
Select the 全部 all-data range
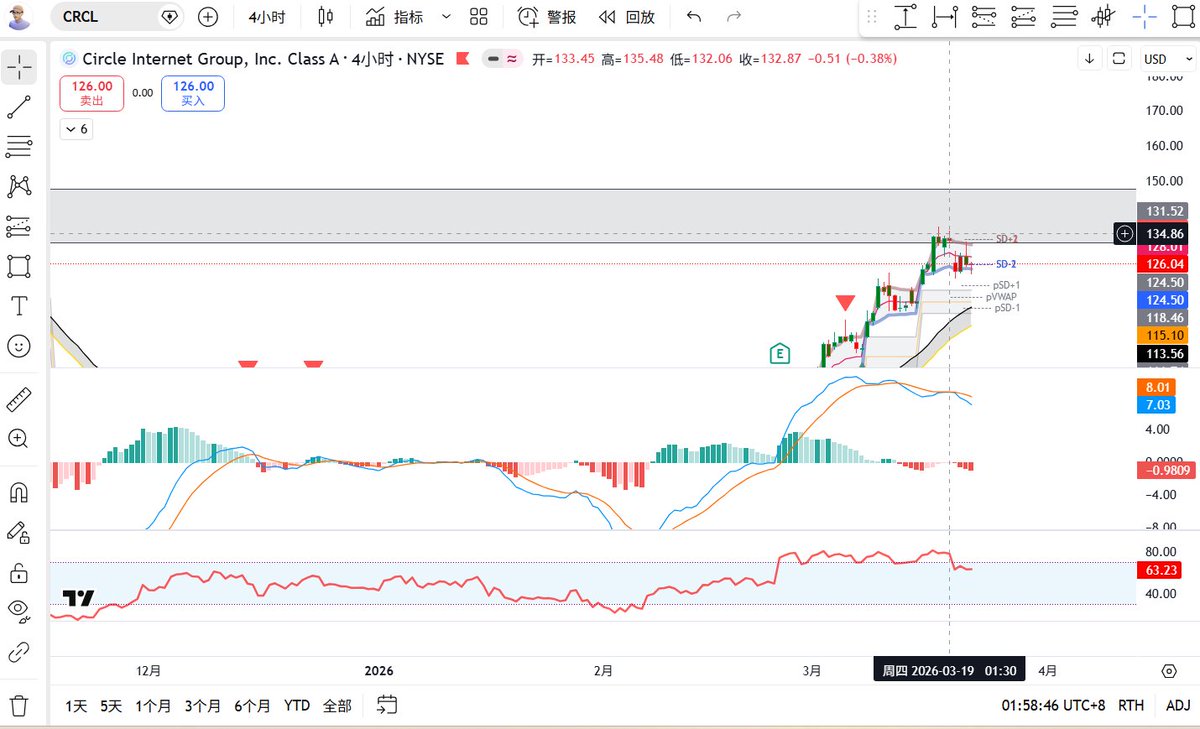tap(337, 706)
